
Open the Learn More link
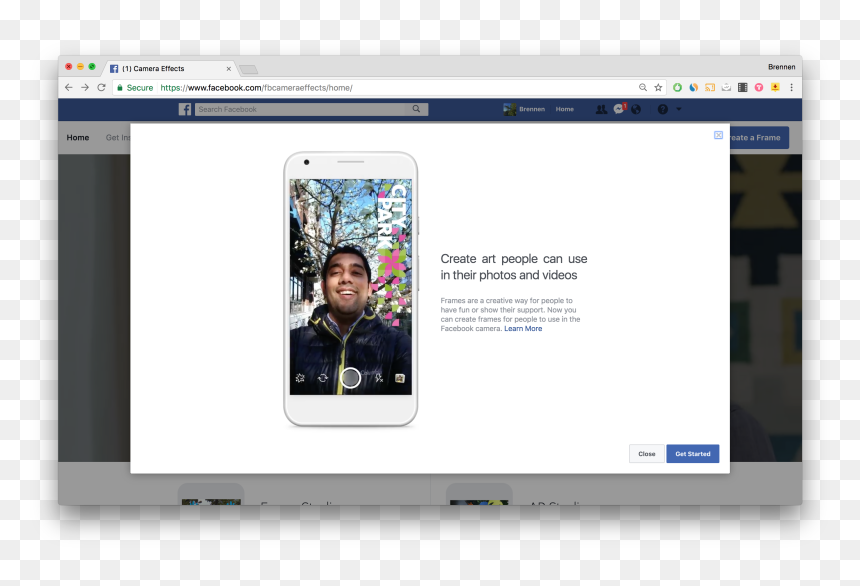pyautogui.click(x=523, y=329)
